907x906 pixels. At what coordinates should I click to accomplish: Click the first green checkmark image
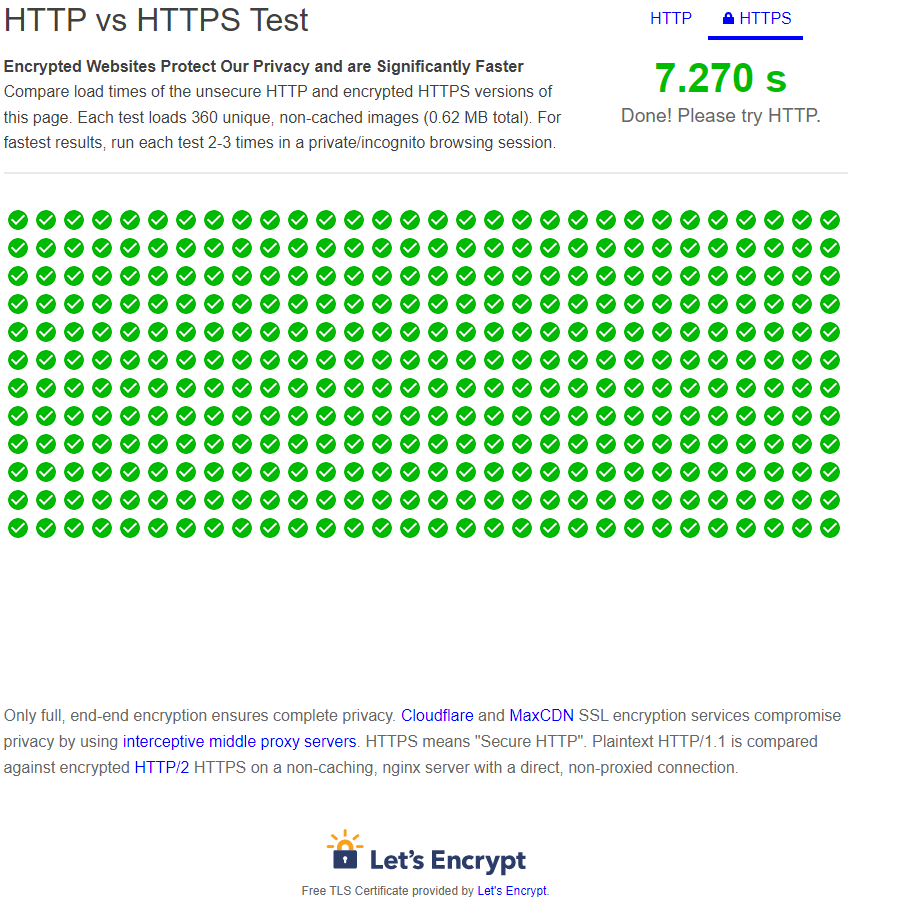point(17,219)
